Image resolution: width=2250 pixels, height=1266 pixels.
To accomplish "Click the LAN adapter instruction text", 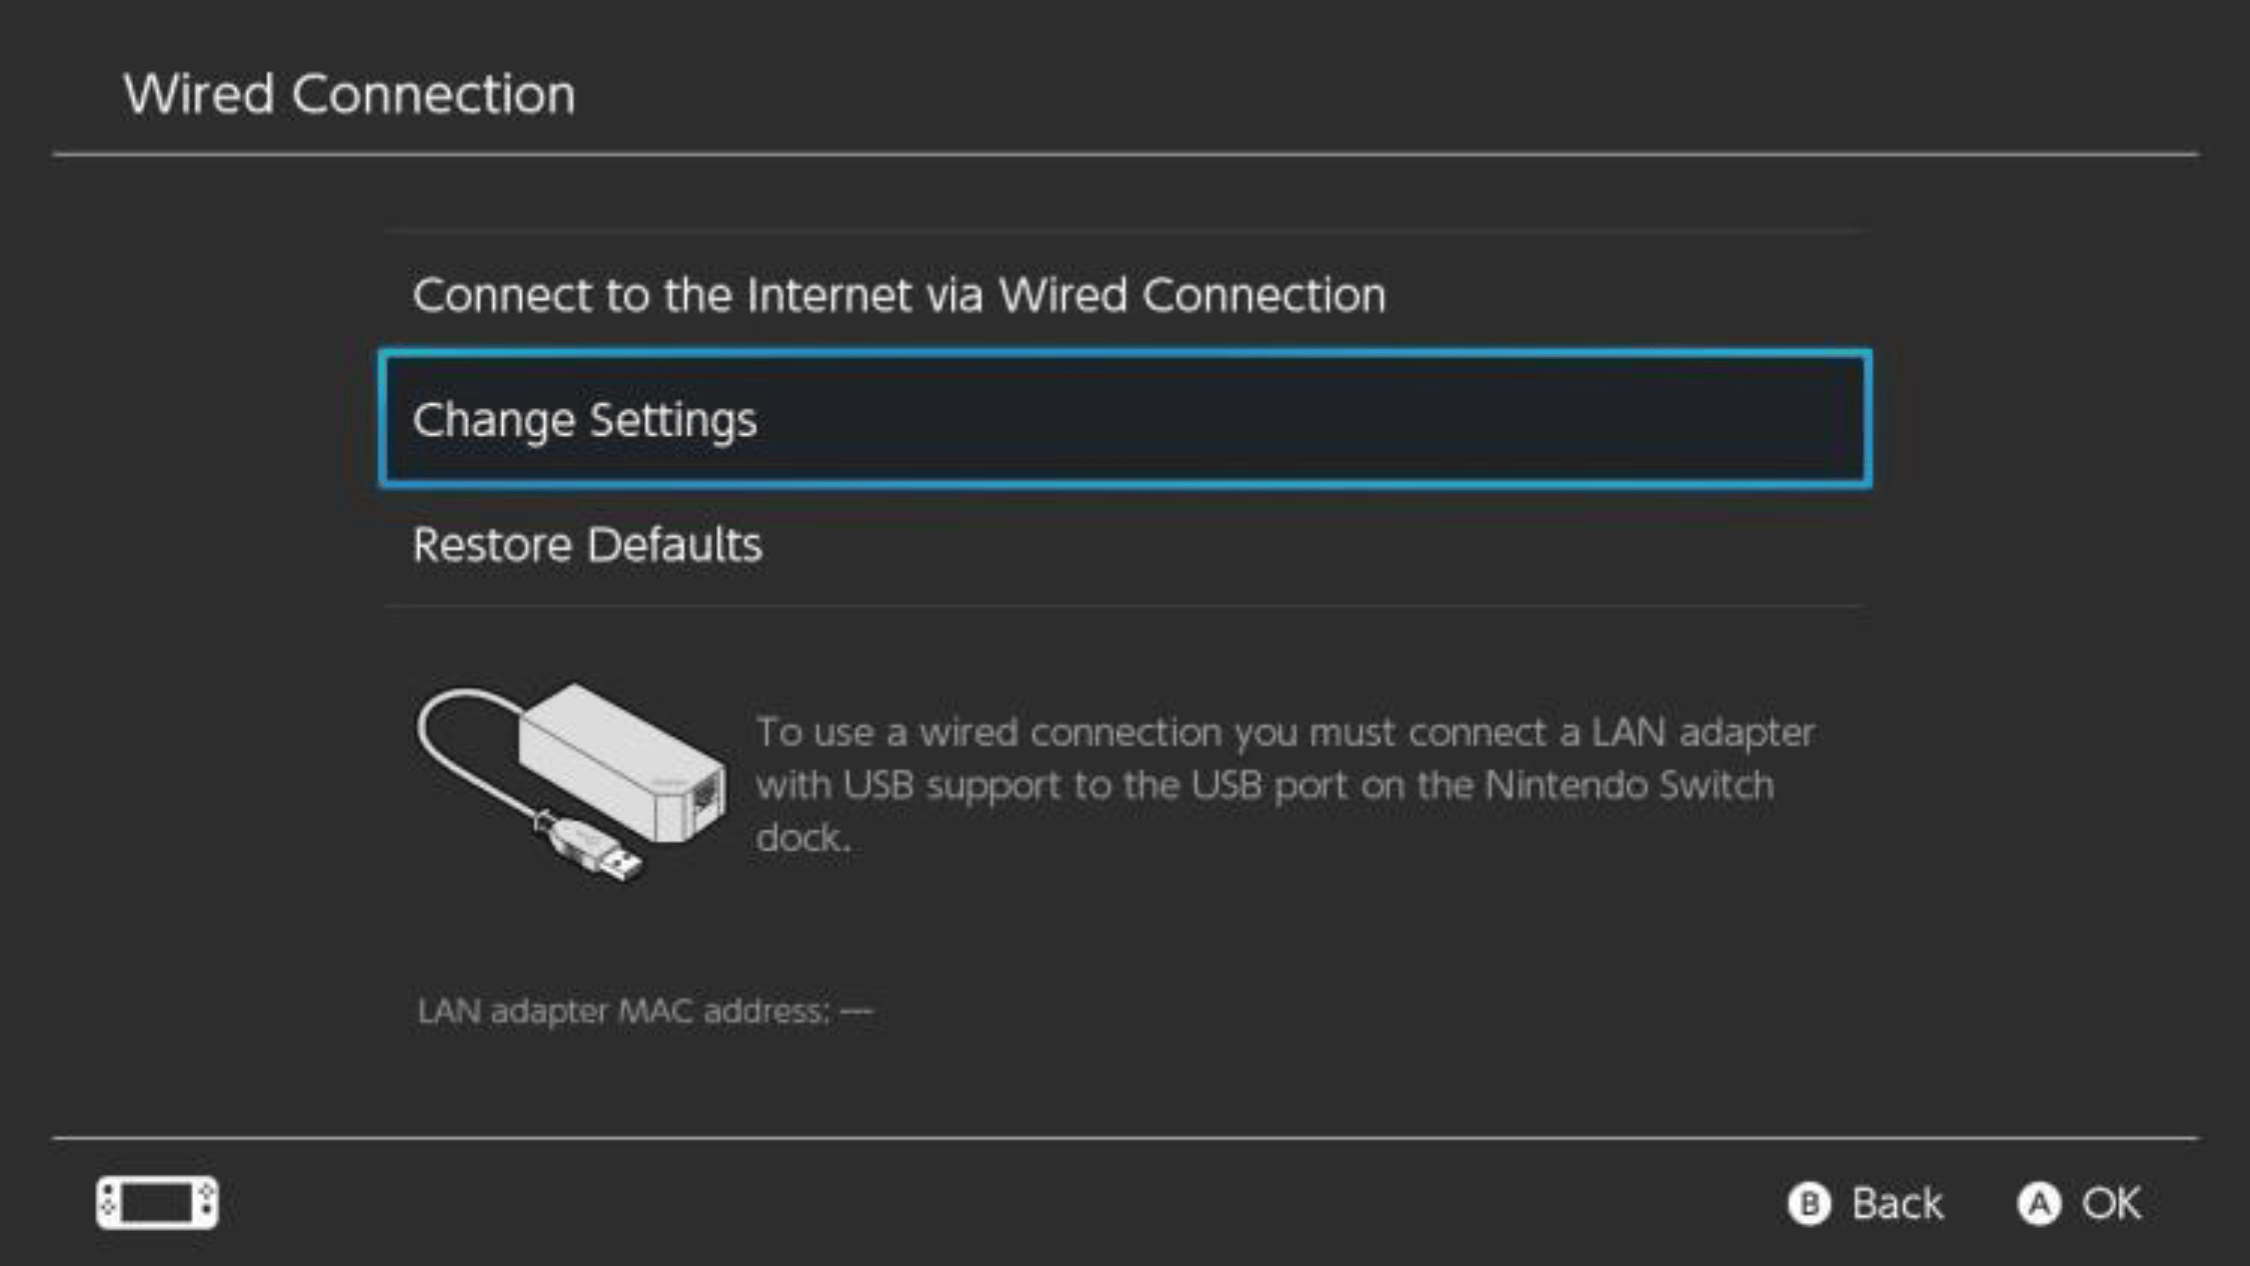I will (x=1285, y=785).
